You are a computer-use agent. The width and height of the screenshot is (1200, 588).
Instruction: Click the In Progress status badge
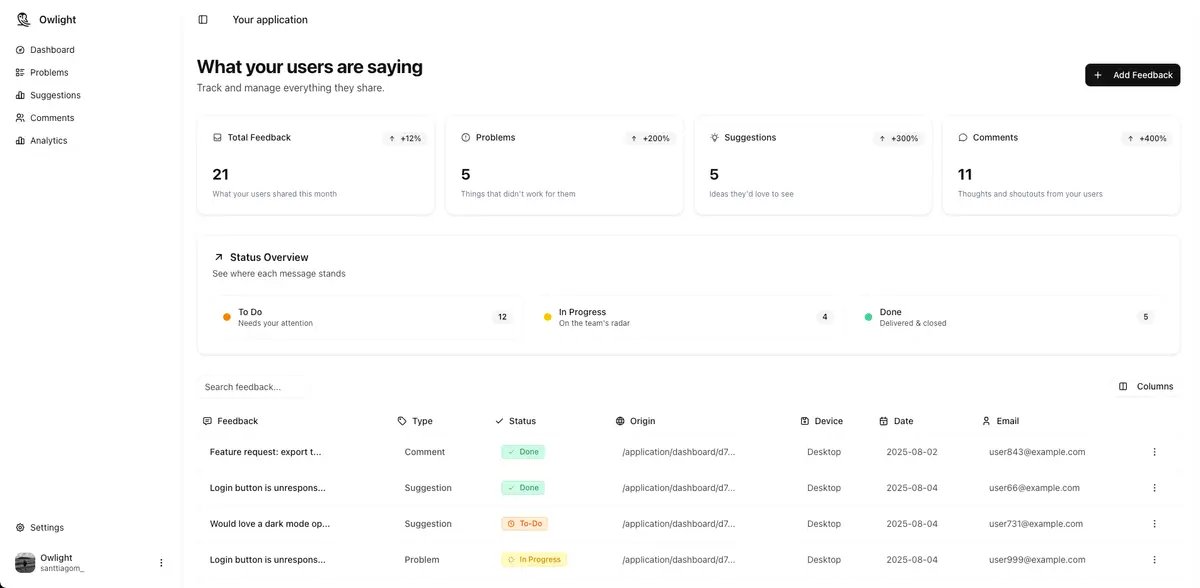click(x=534, y=560)
